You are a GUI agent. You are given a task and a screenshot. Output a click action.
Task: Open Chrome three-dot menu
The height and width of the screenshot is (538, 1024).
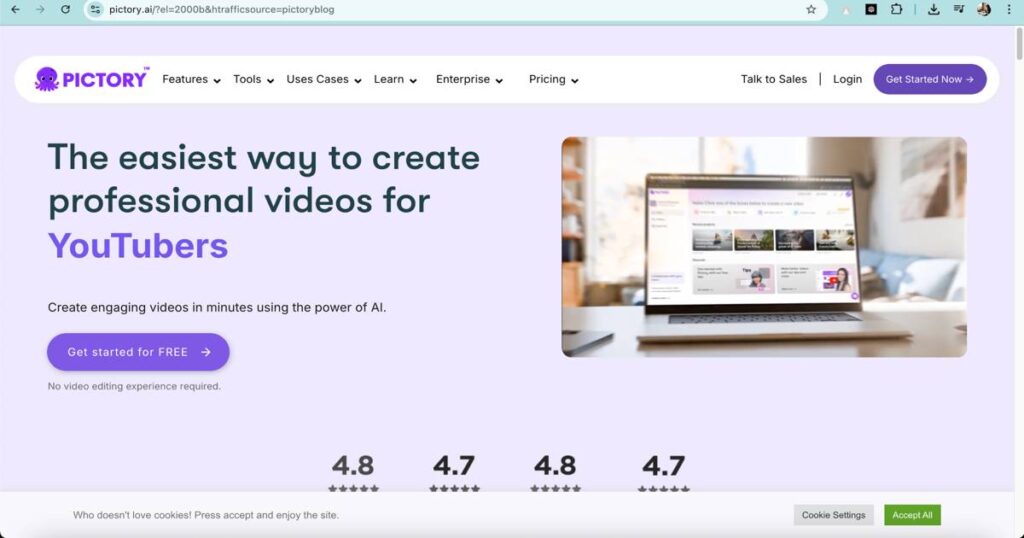point(1009,9)
